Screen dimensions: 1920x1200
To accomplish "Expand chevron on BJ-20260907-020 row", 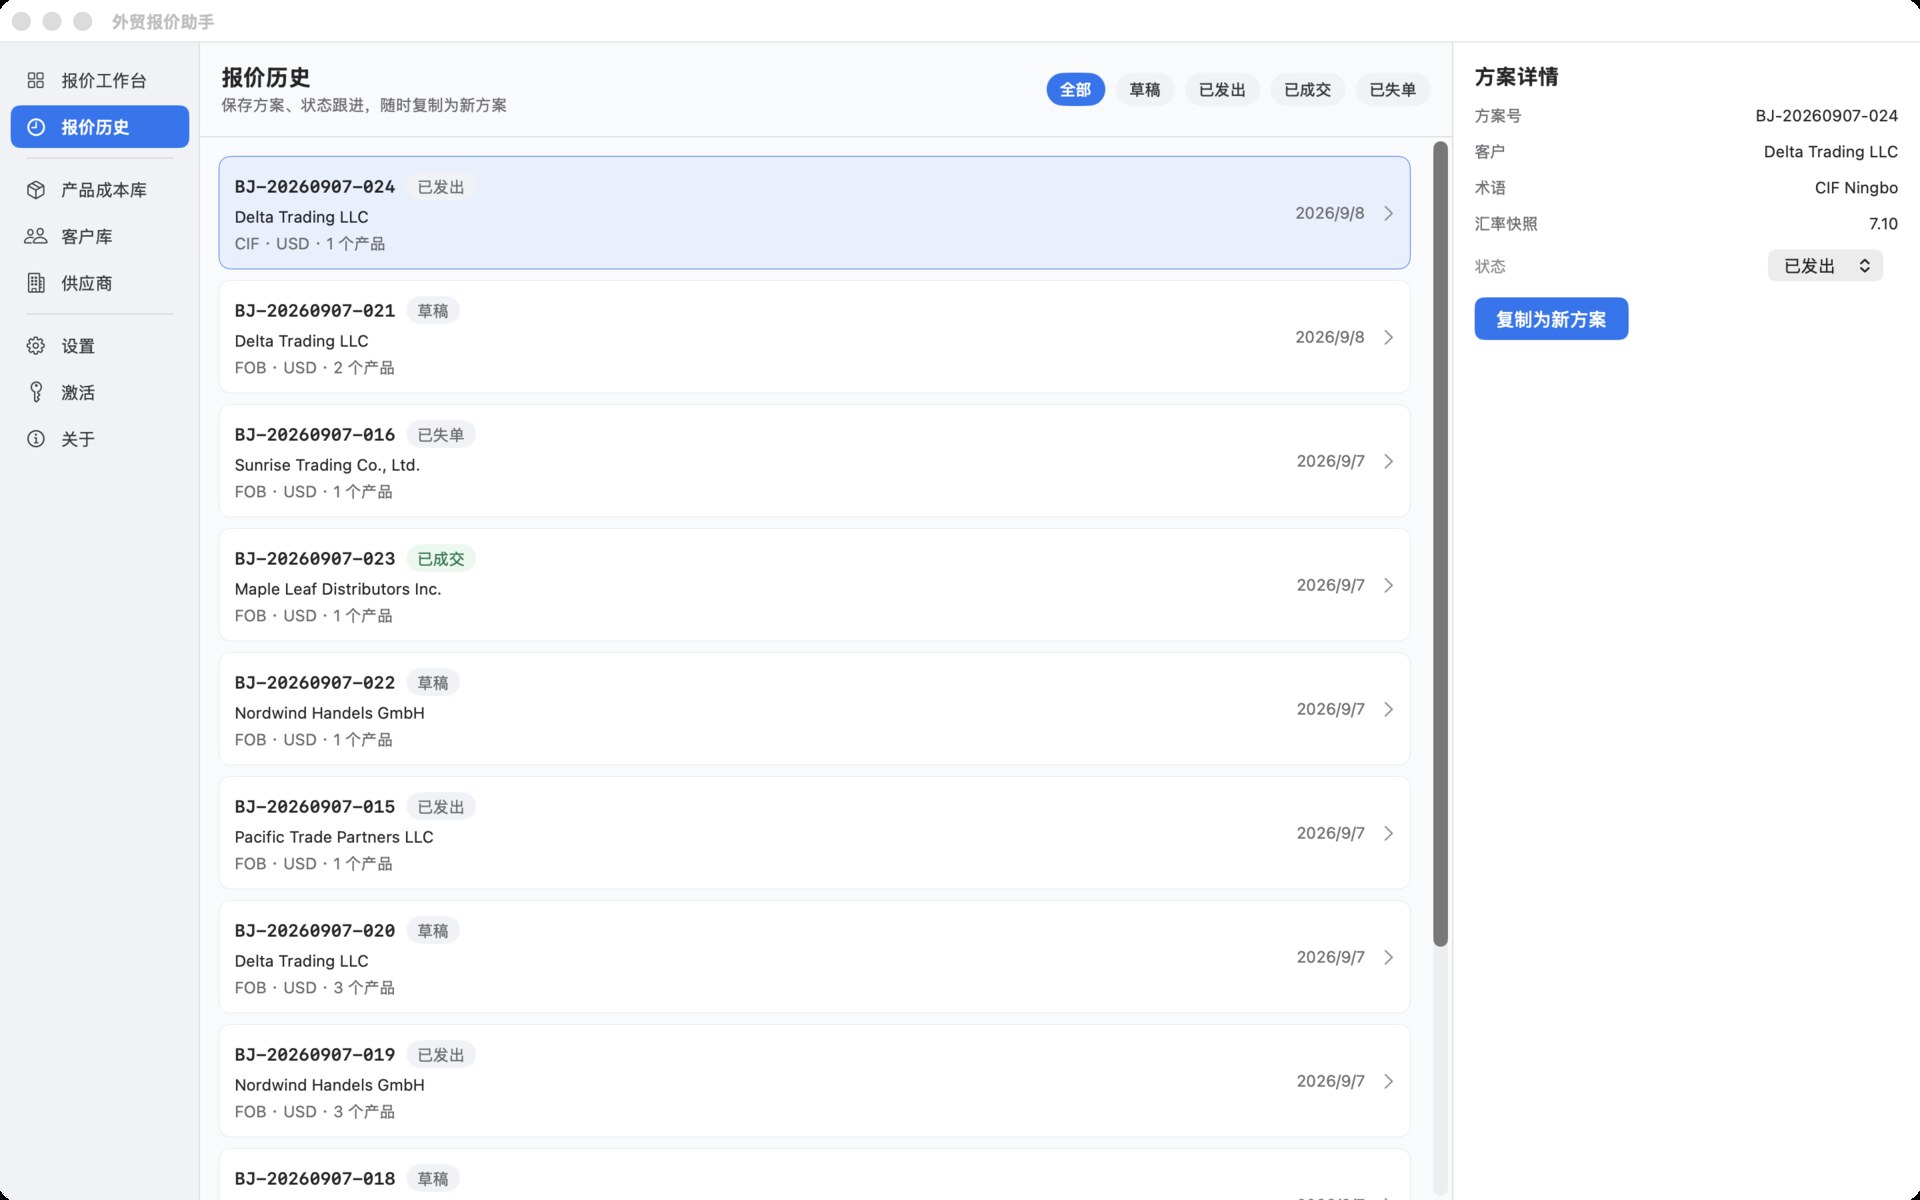I will [1389, 957].
